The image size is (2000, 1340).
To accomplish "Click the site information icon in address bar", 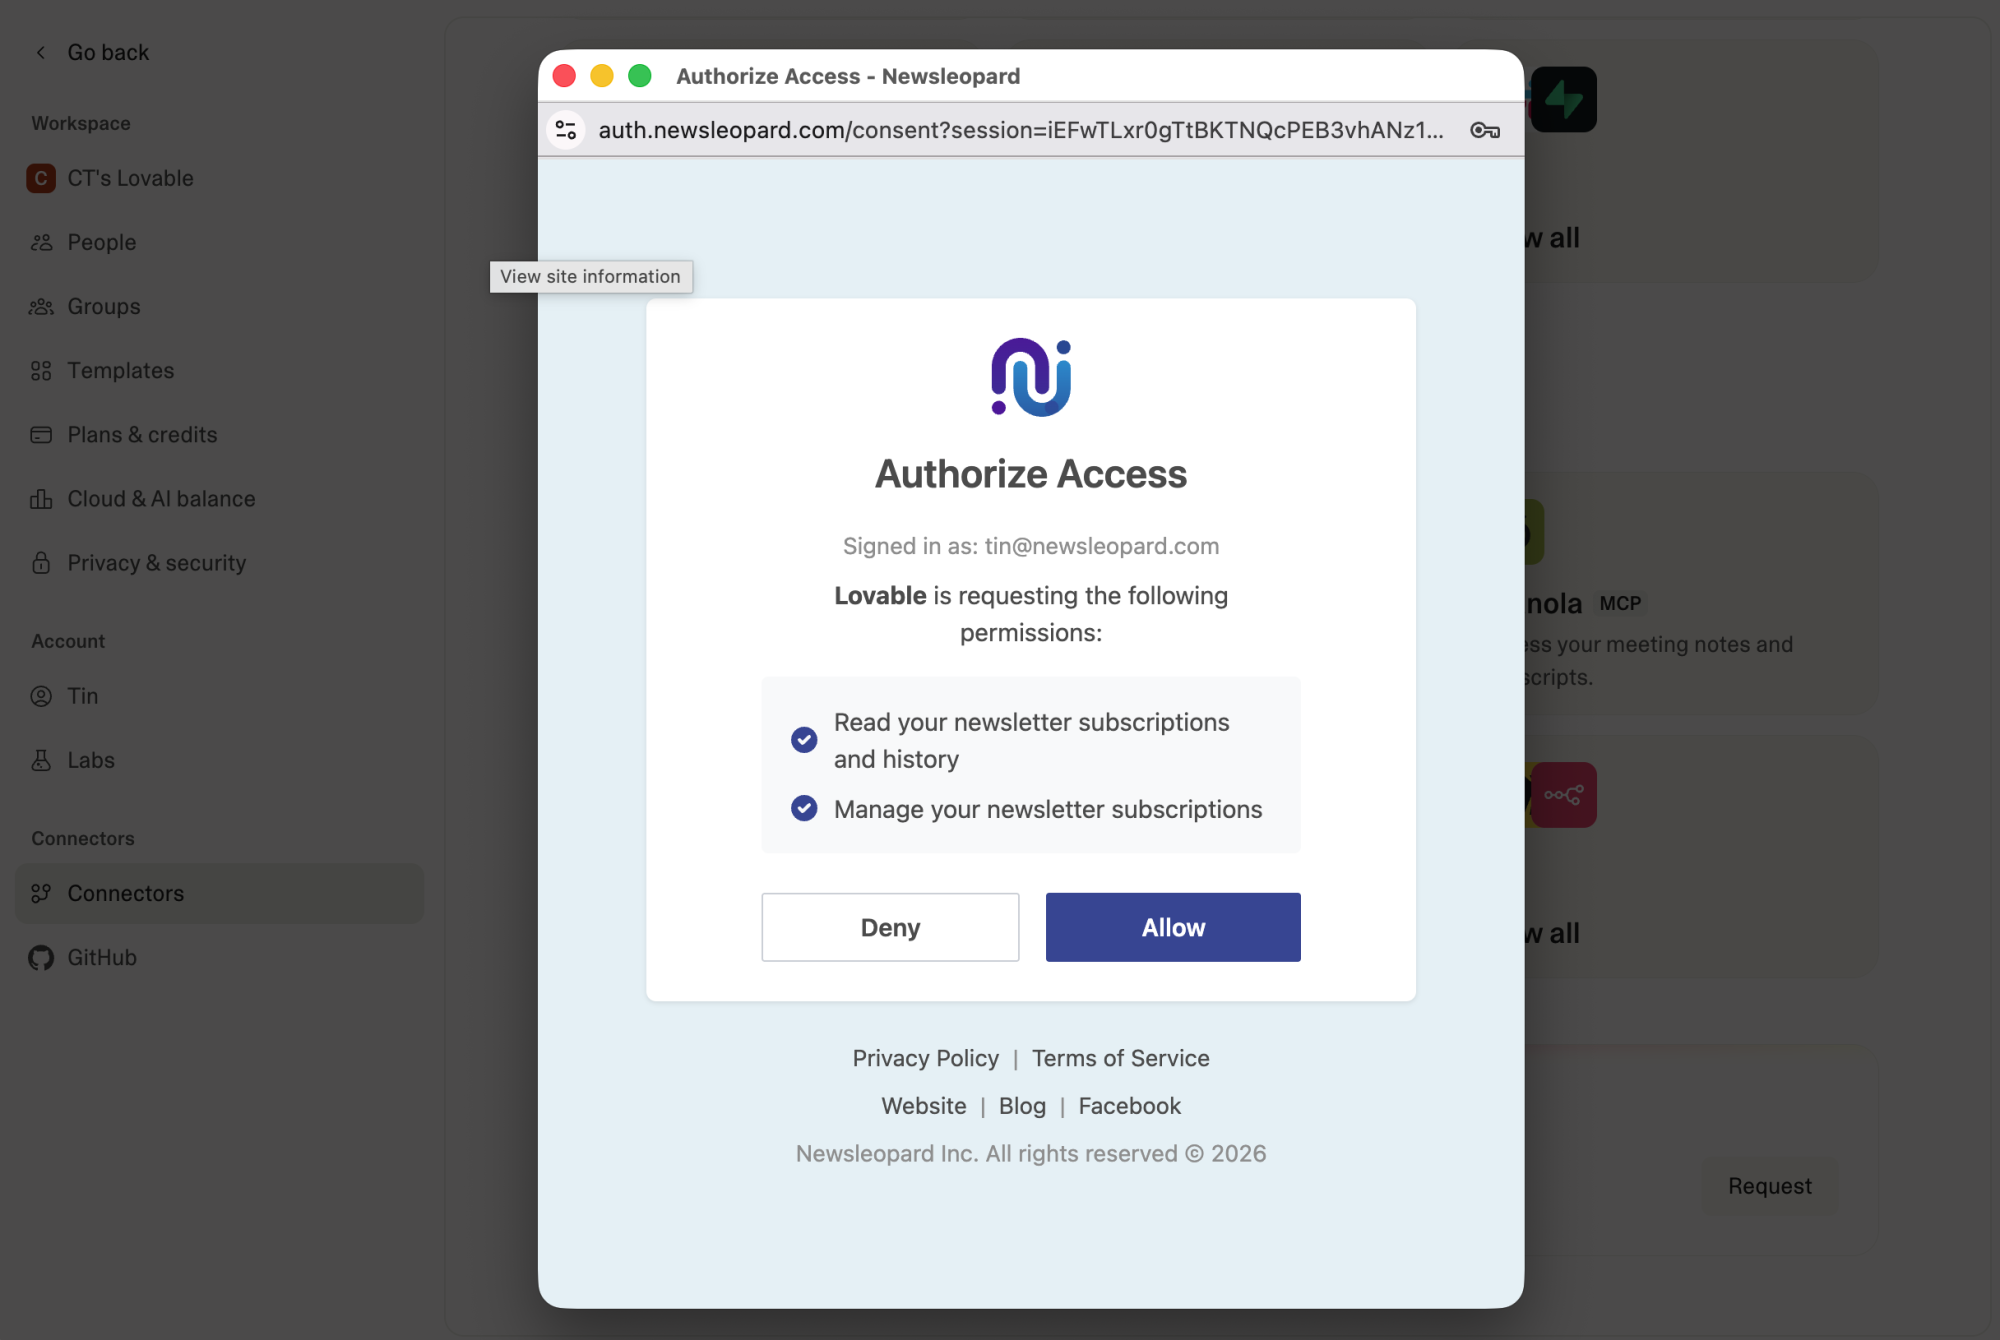I will pyautogui.click(x=566, y=130).
